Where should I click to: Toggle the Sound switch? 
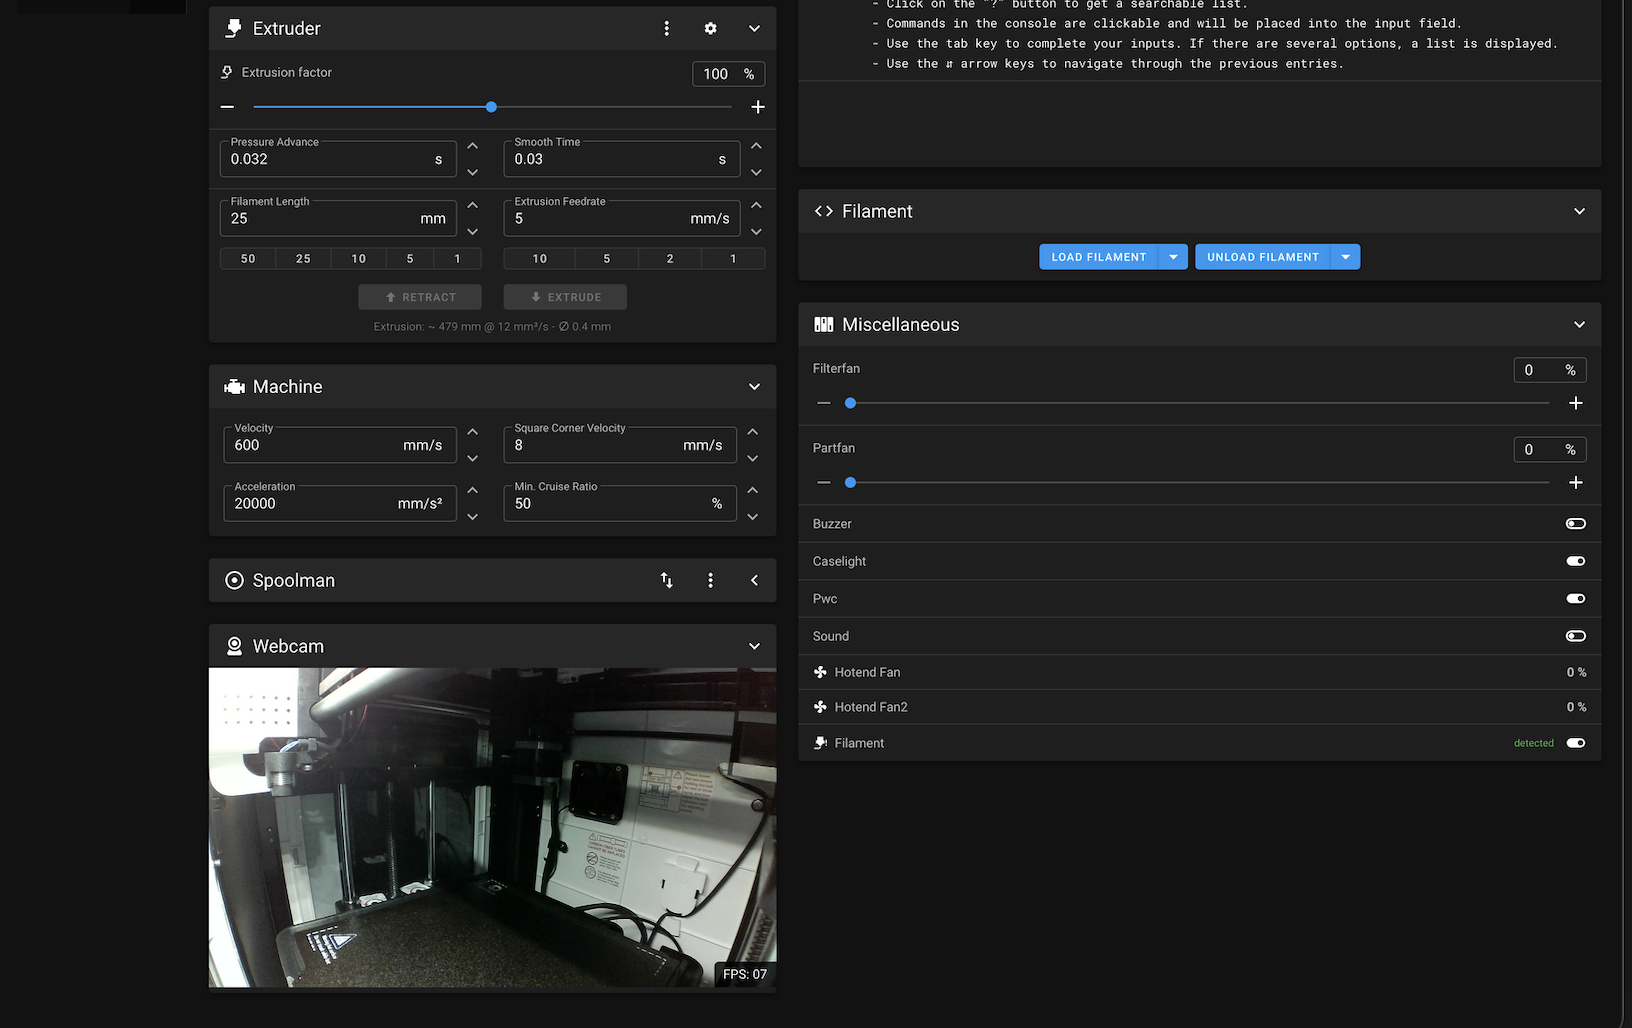(x=1576, y=636)
